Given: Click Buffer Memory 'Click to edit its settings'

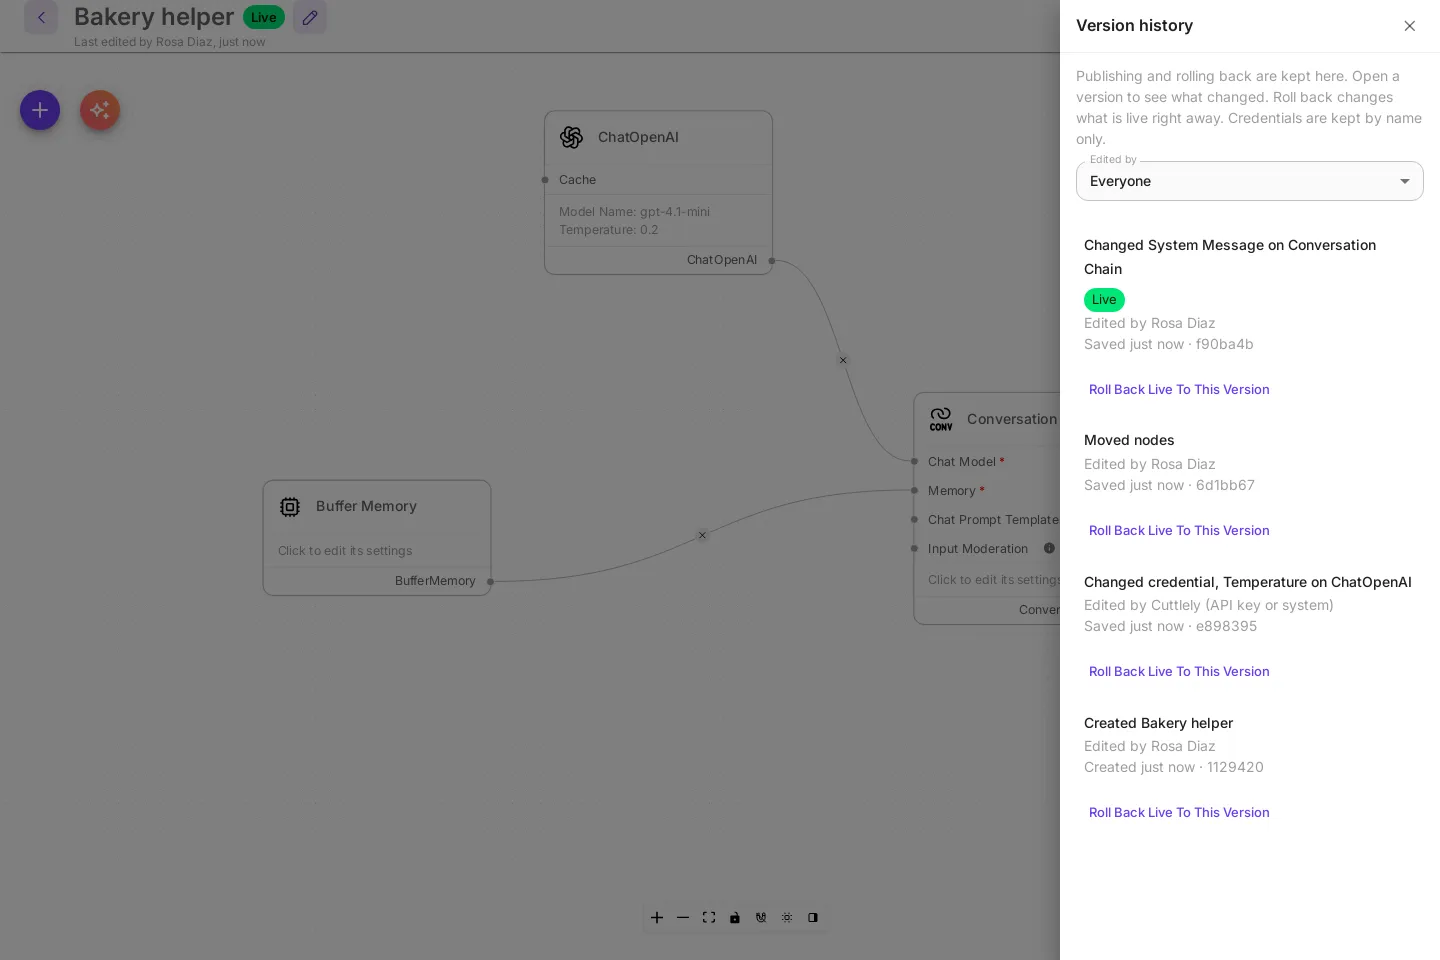Looking at the screenshot, I should 345,551.
